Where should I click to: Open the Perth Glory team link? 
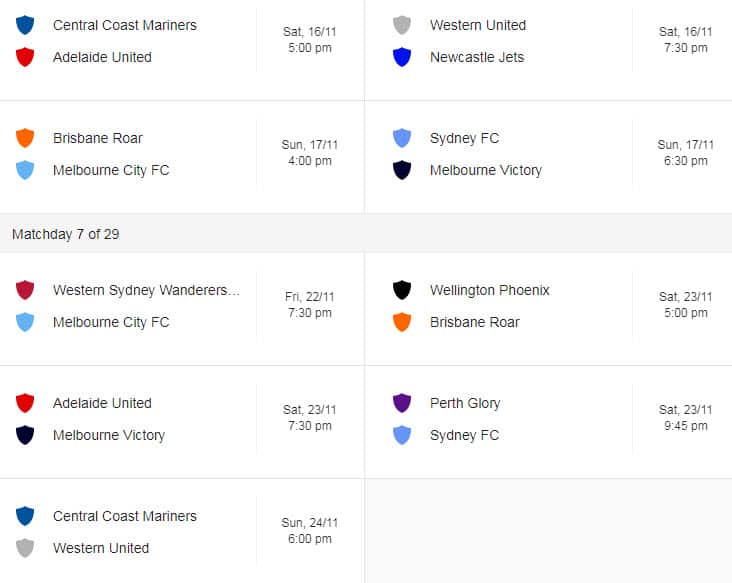pyautogui.click(x=465, y=403)
